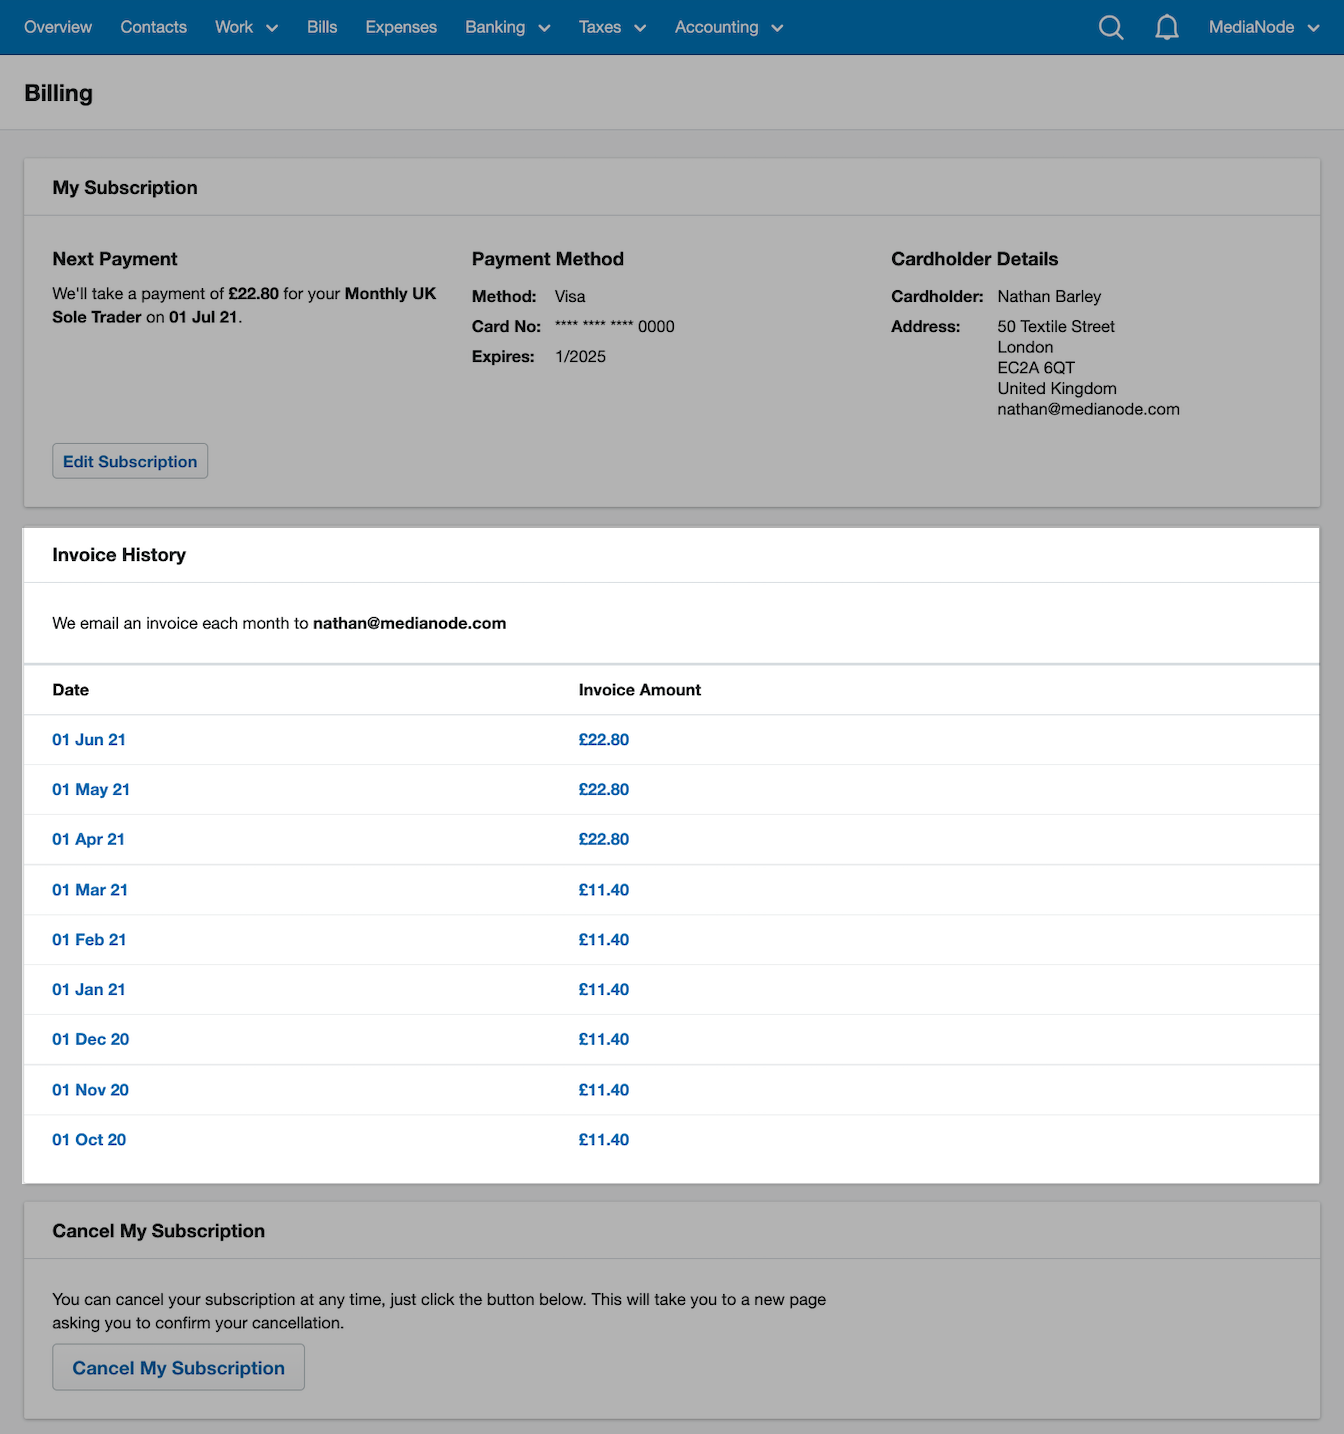Click the Edit Subscription button
This screenshot has height=1434, width=1344.
pyautogui.click(x=129, y=461)
